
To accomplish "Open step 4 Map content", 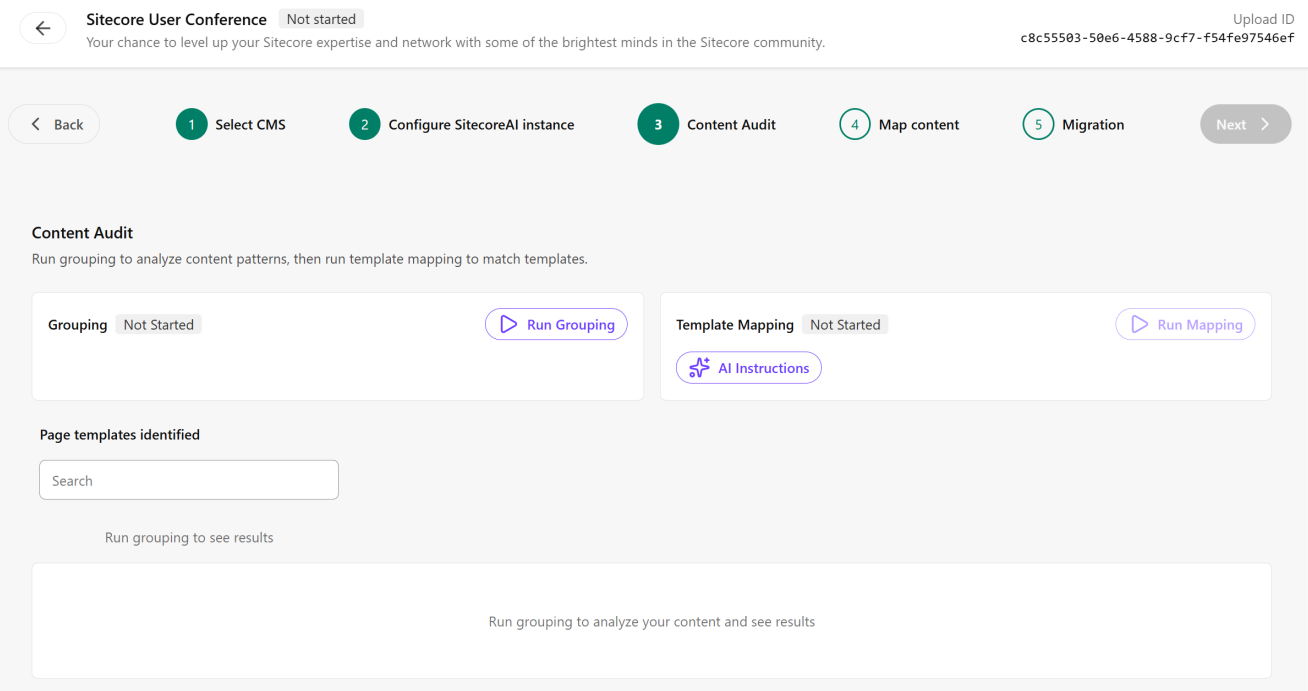I will (899, 124).
